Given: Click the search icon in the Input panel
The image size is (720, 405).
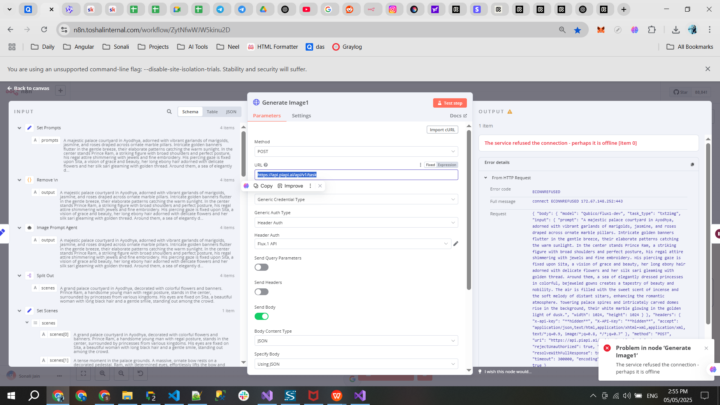Looking at the screenshot, I should 168,112.
